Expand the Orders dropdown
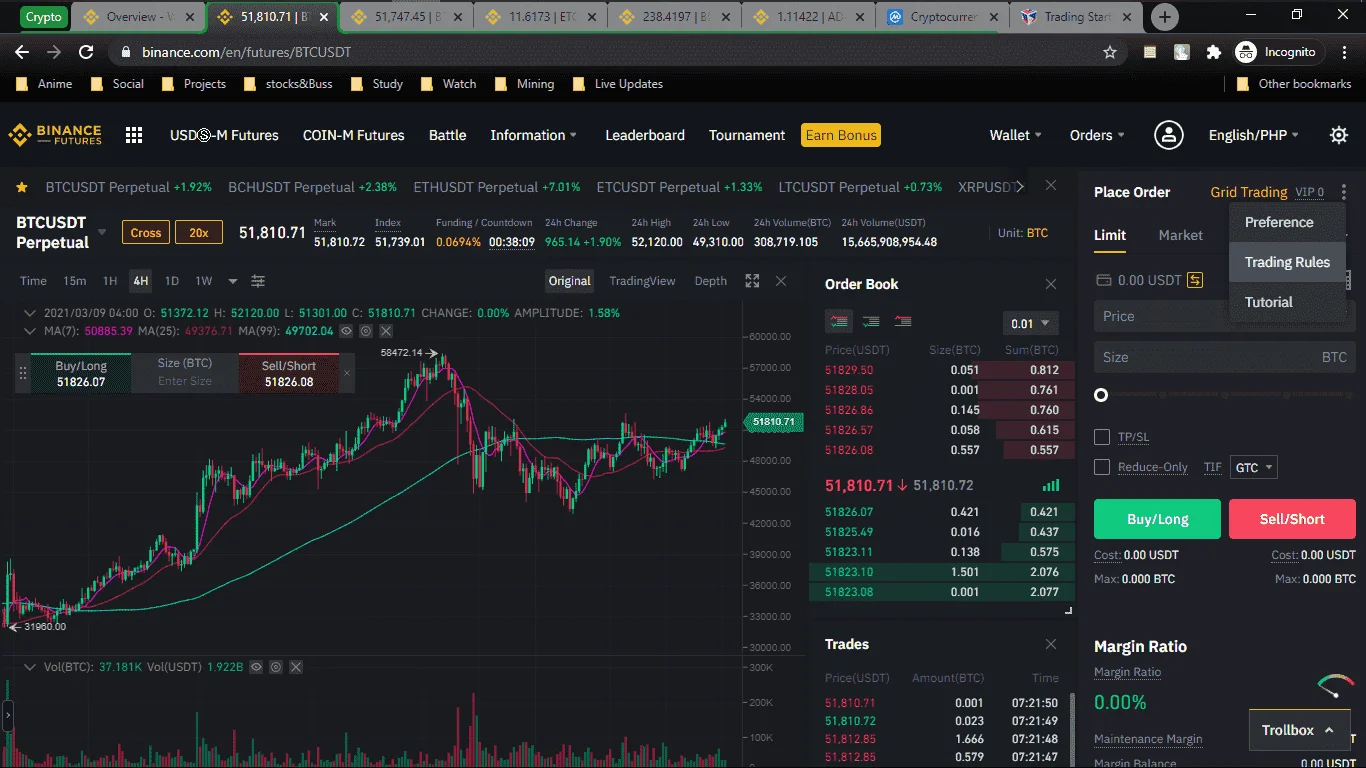Image resolution: width=1366 pixels, height=768 pixels. (1097, 135)
